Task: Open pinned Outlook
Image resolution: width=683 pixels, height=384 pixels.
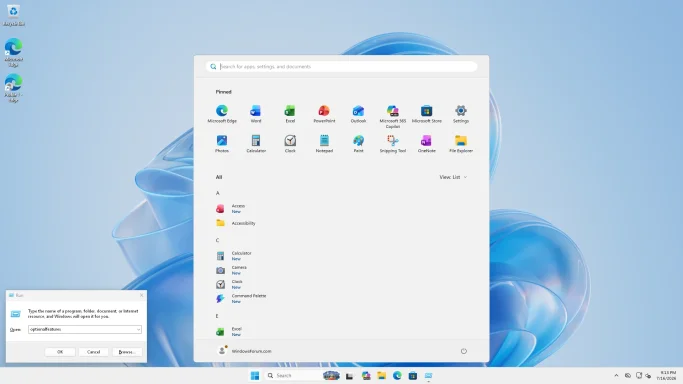Action: coord(358,114)
